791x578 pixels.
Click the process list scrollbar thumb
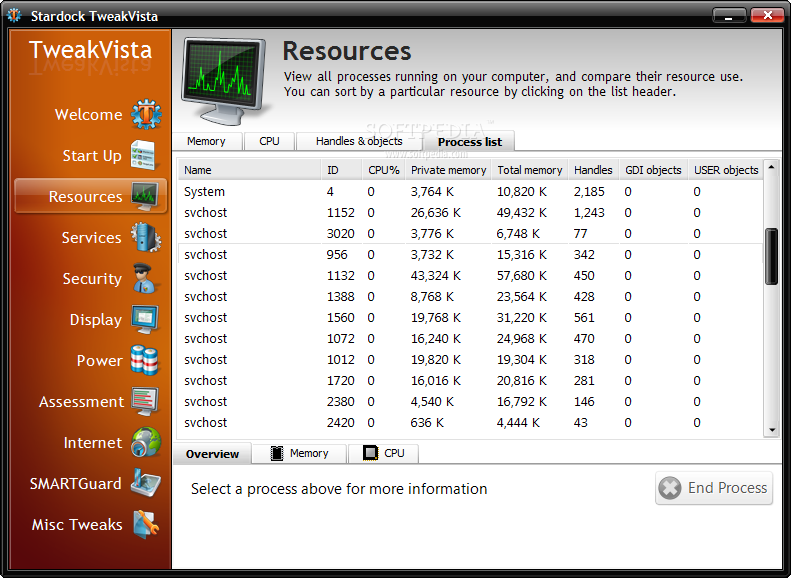click(771, 256)
